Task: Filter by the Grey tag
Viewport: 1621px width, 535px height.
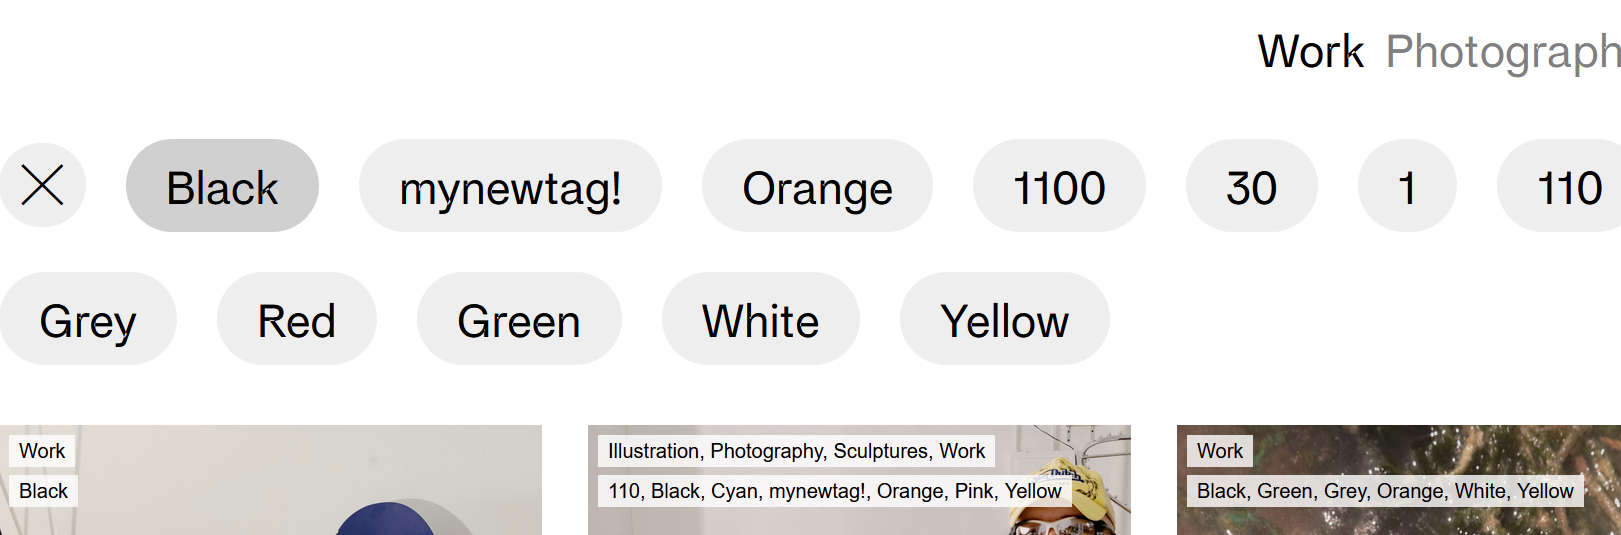Action: (88, 319)
